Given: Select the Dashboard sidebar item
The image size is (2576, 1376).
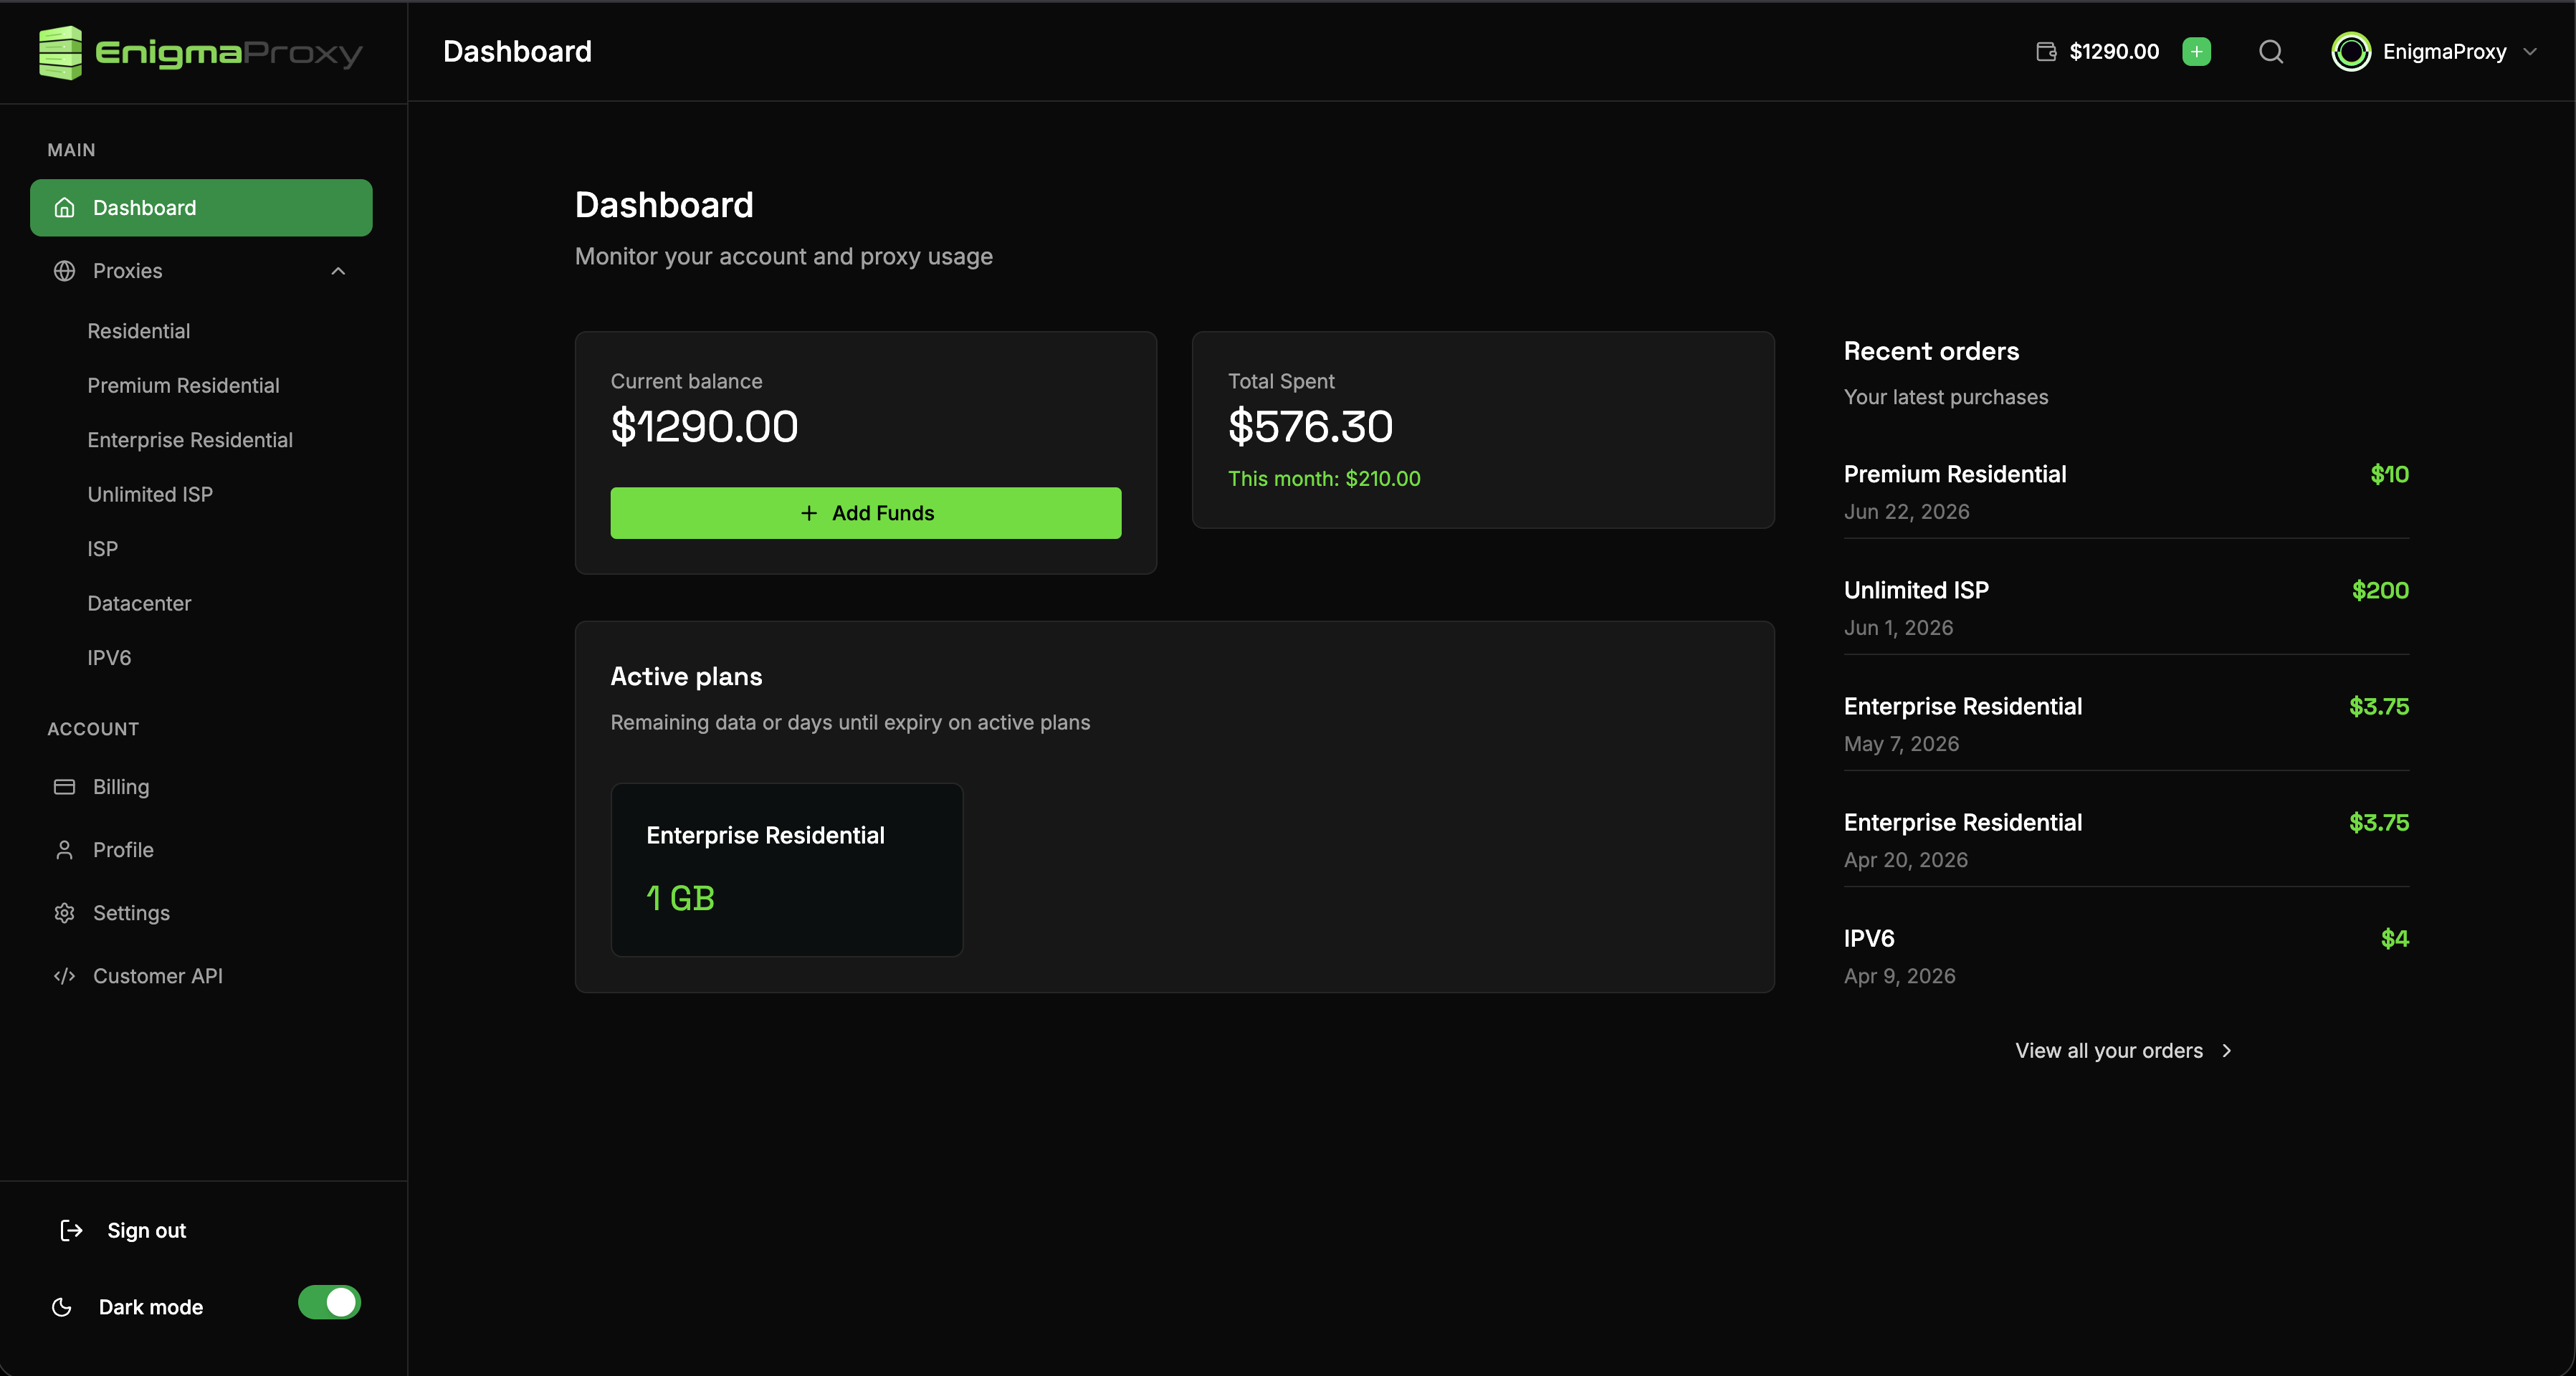Looking at the screenshot, I should [x=201, y=208].
